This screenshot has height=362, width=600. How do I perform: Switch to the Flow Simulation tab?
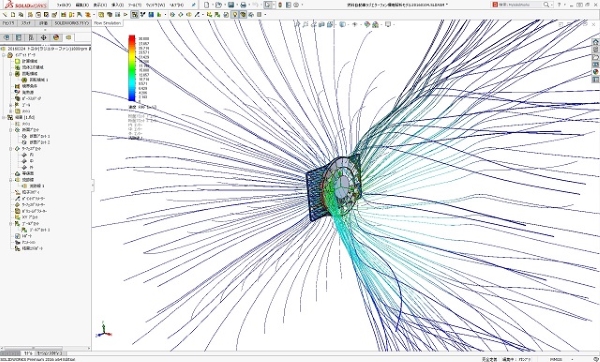coord(107,23)
